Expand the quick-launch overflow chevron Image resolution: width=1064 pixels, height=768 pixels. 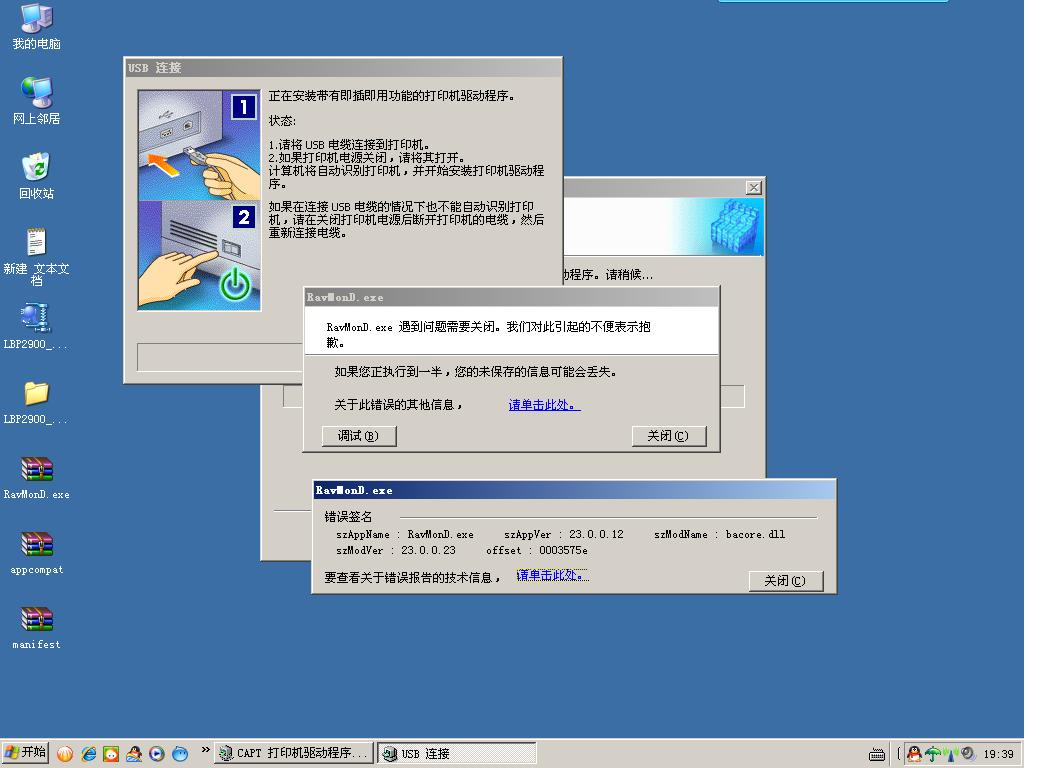[206, 750]
